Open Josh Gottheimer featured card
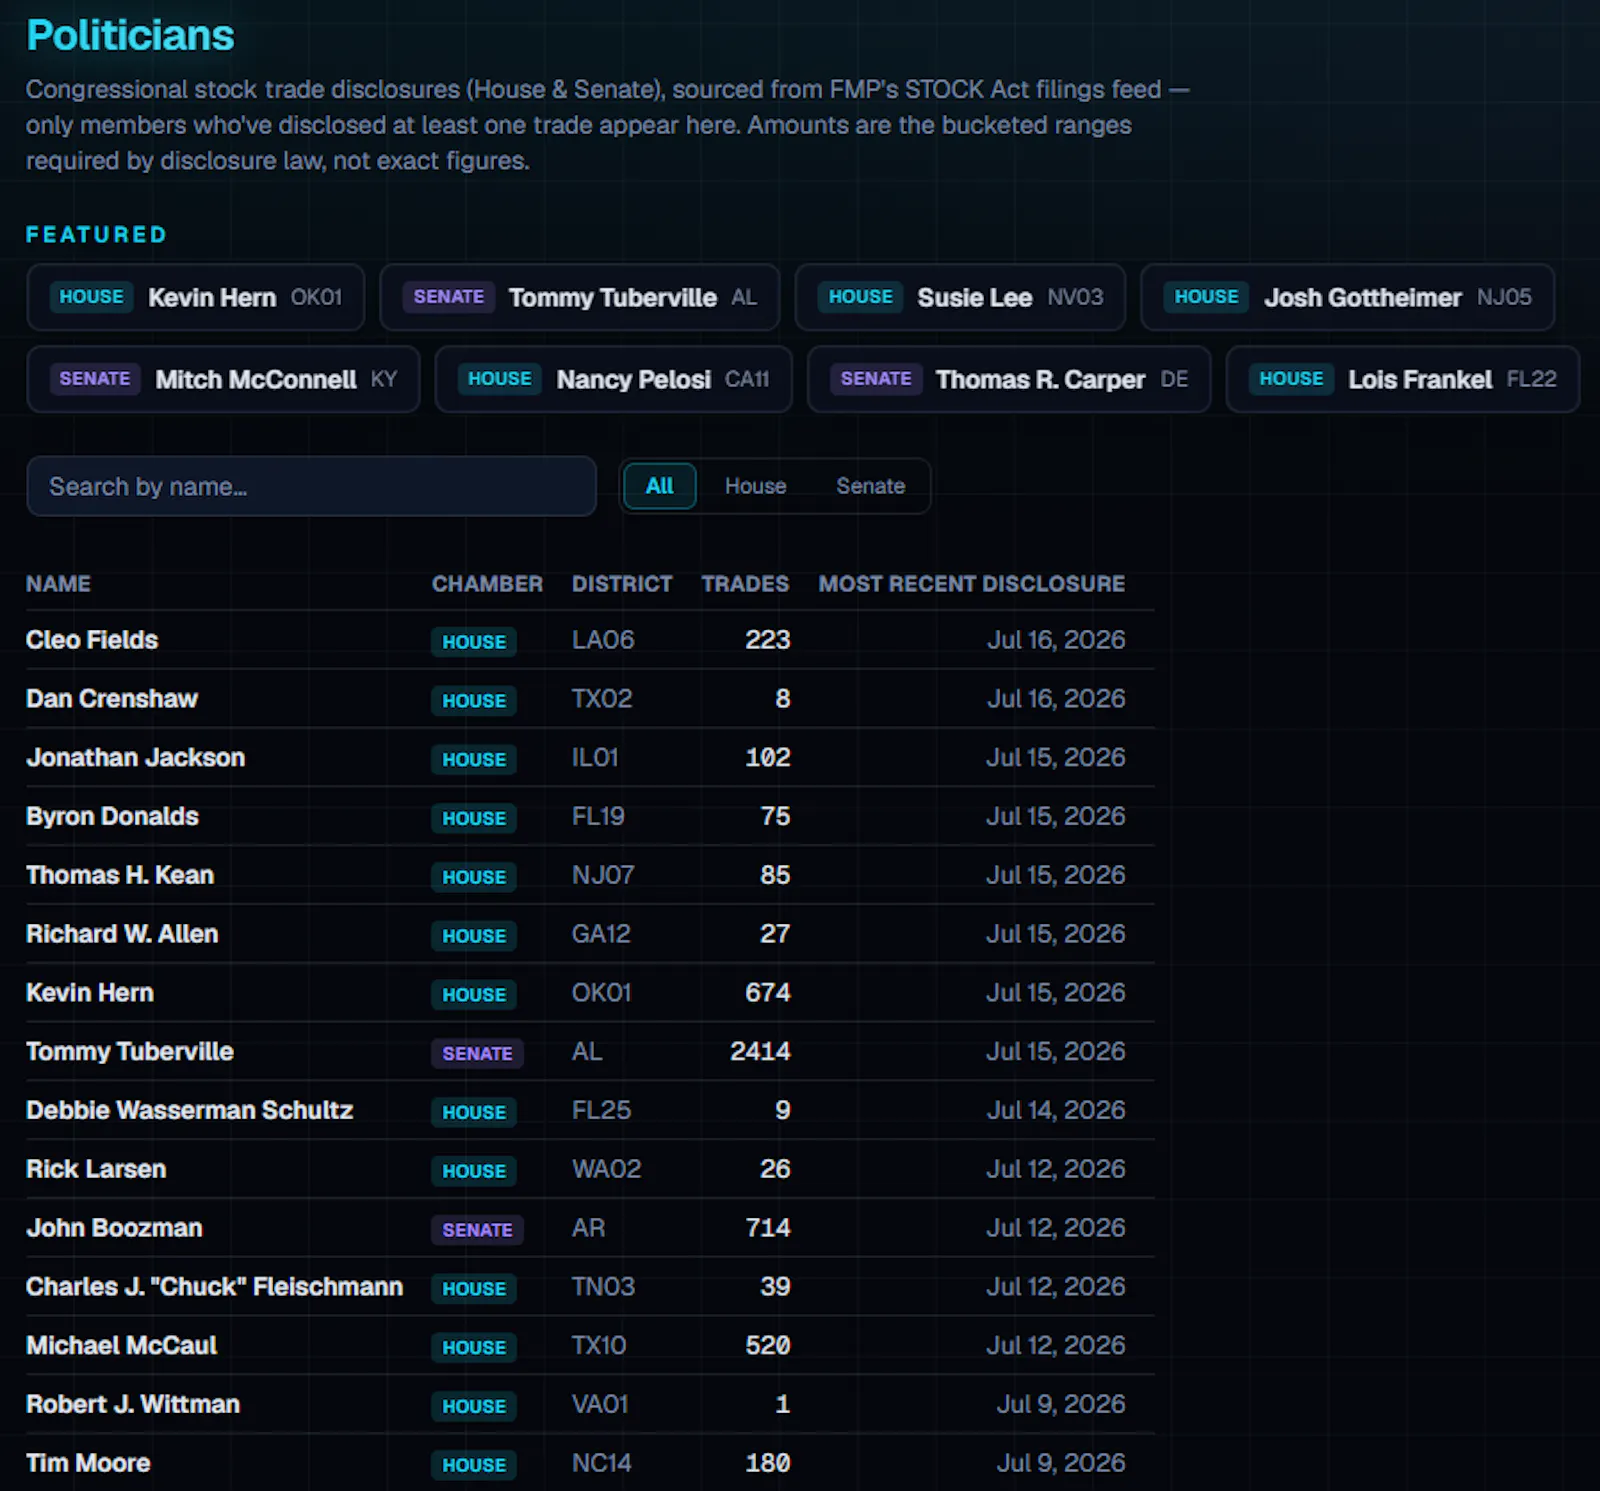 click(x=1348, y=297)
